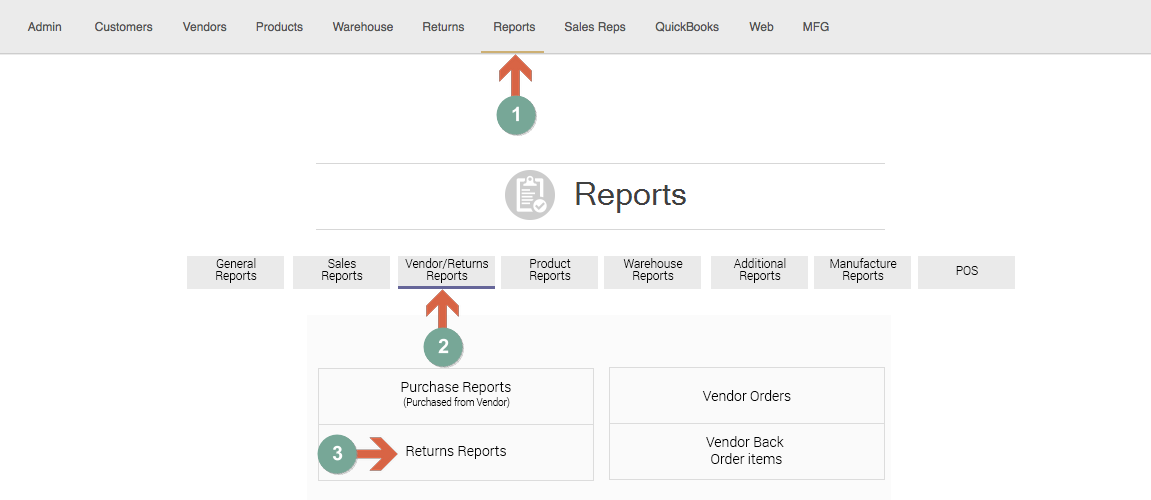Click the Reports clipboard icon
The width and height of the screenshot is (1151, 500).
530,196
